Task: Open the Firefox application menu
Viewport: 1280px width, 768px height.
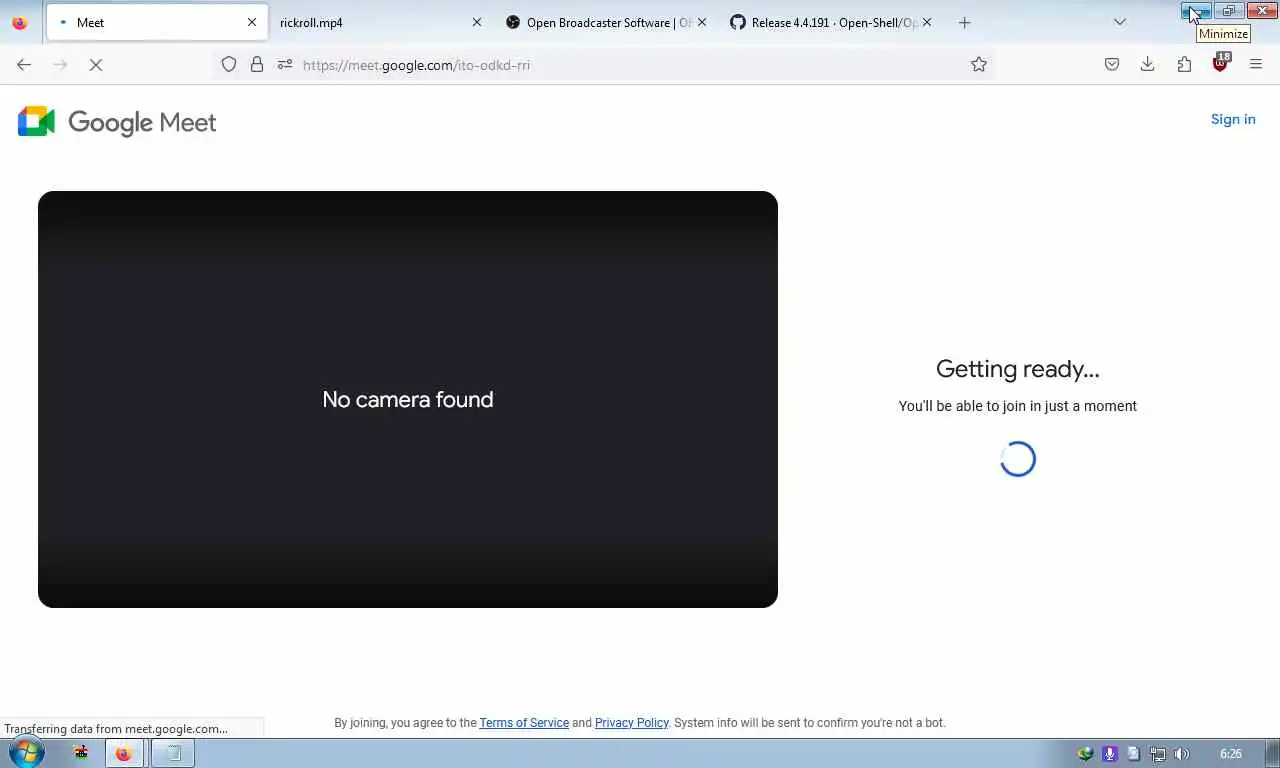Action: (x=1256, y=65)
